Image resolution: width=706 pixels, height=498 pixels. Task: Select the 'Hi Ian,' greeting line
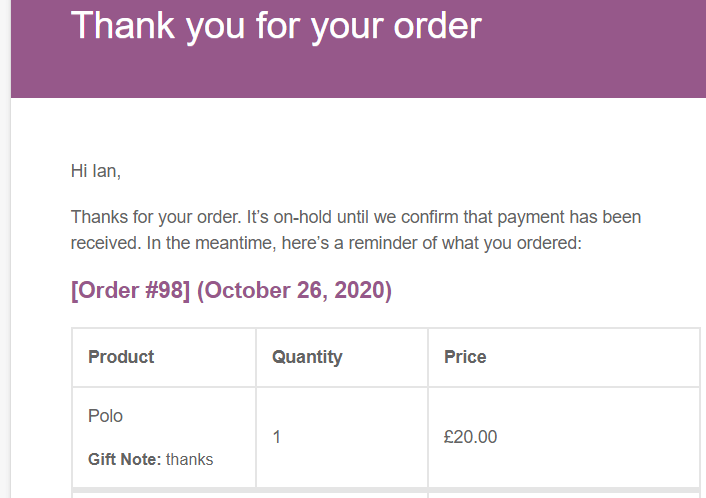pos(96,171)
